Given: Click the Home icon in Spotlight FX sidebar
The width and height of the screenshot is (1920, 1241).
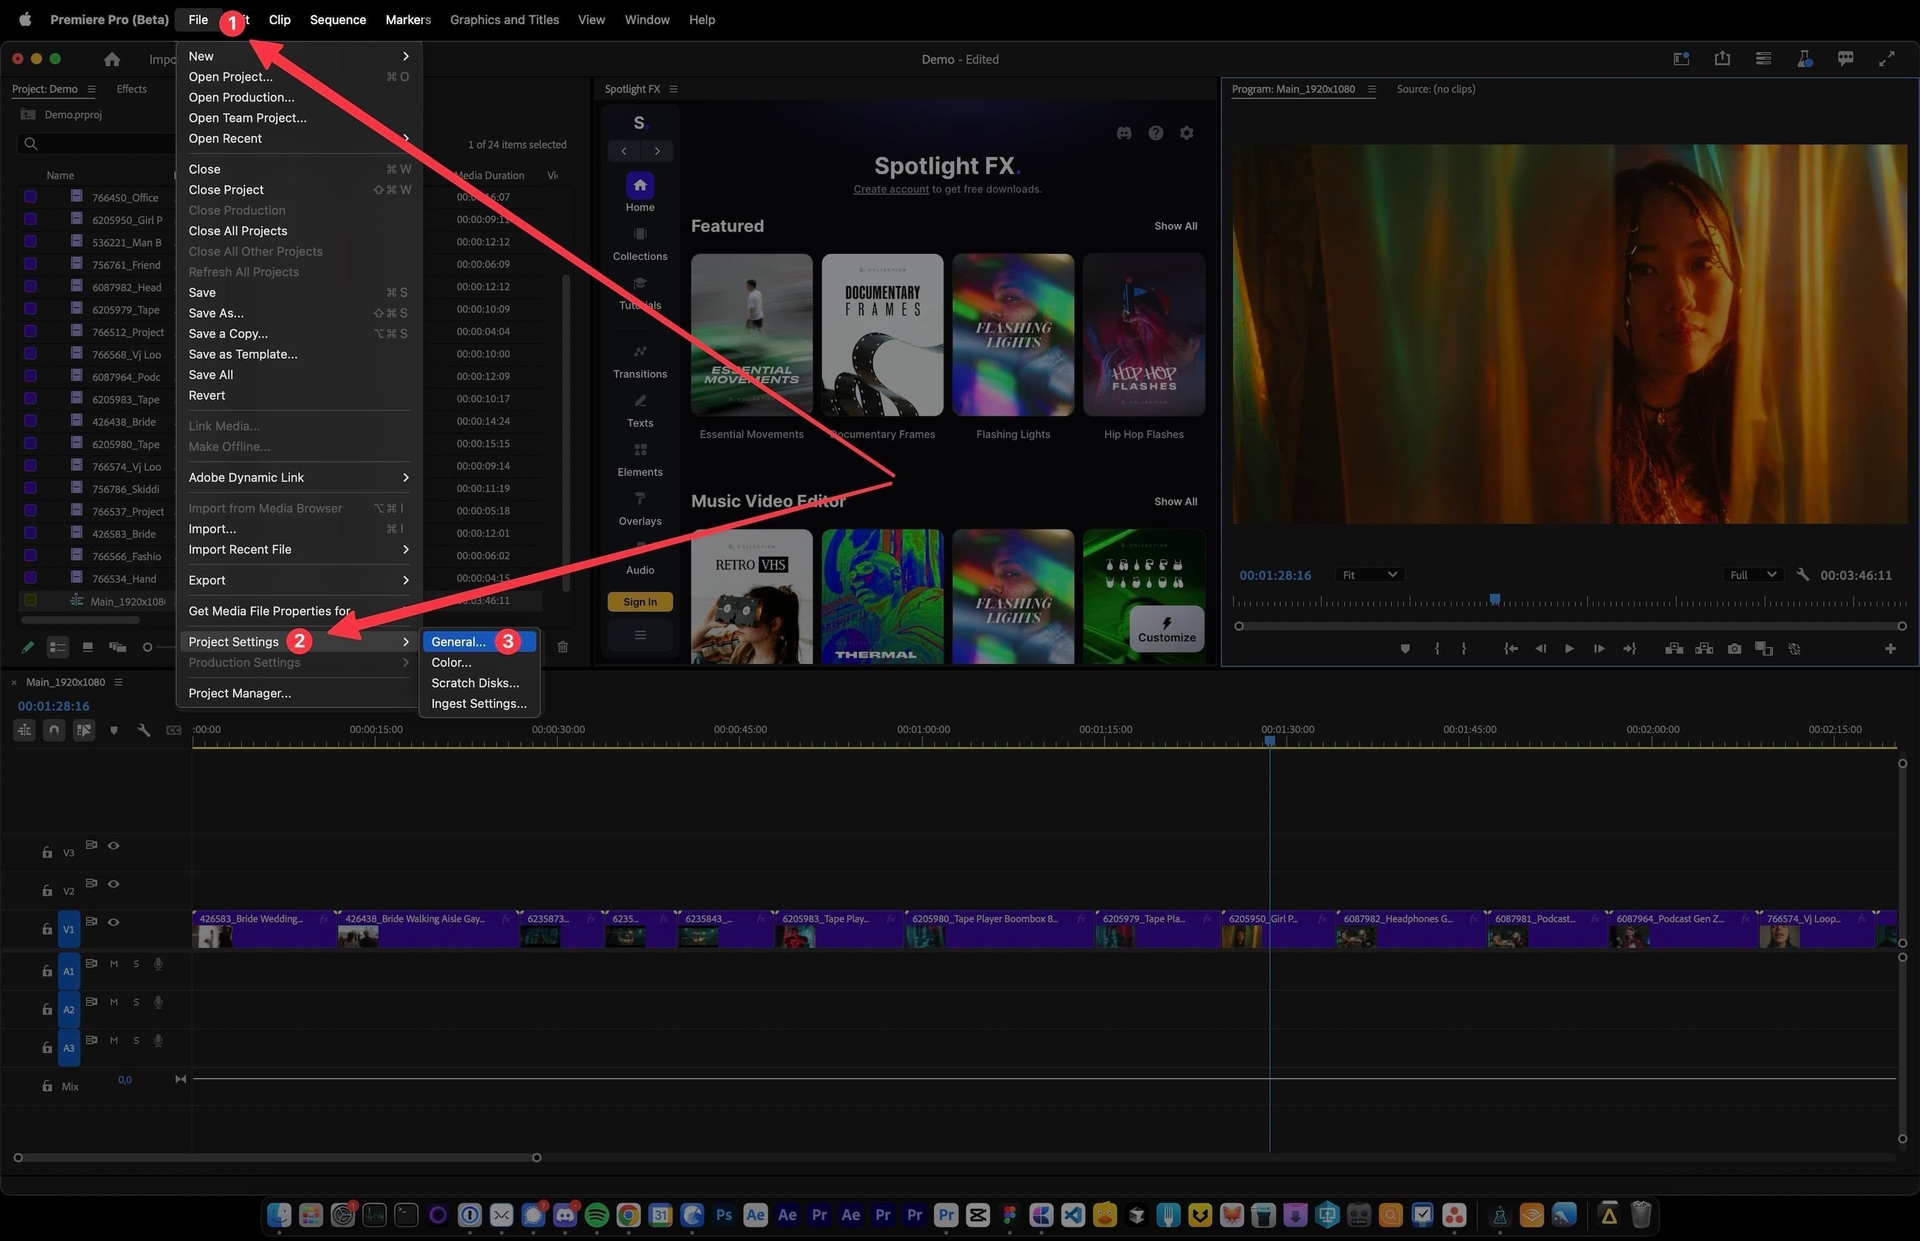Looking at the screenshot, I should pos(640,186).
